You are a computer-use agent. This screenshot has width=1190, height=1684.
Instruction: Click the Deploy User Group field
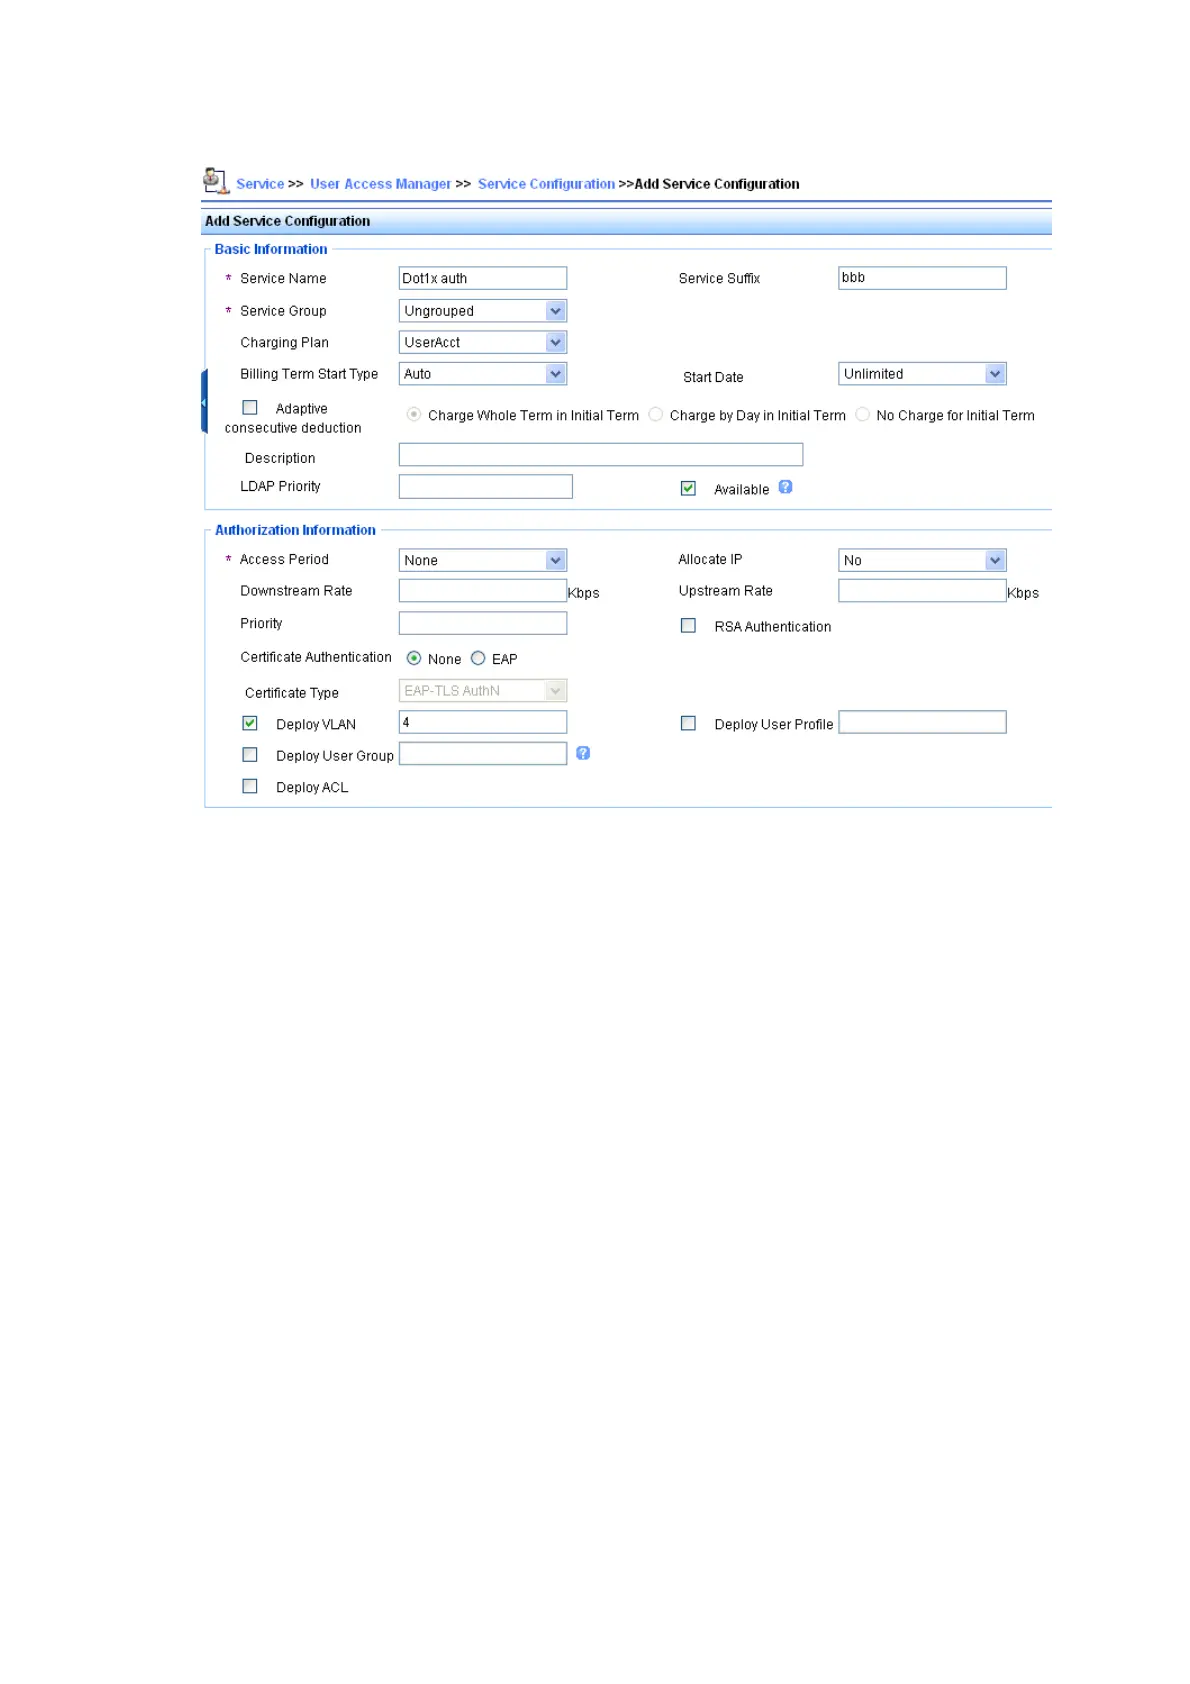pyautogui.click(x=483, y=753)
